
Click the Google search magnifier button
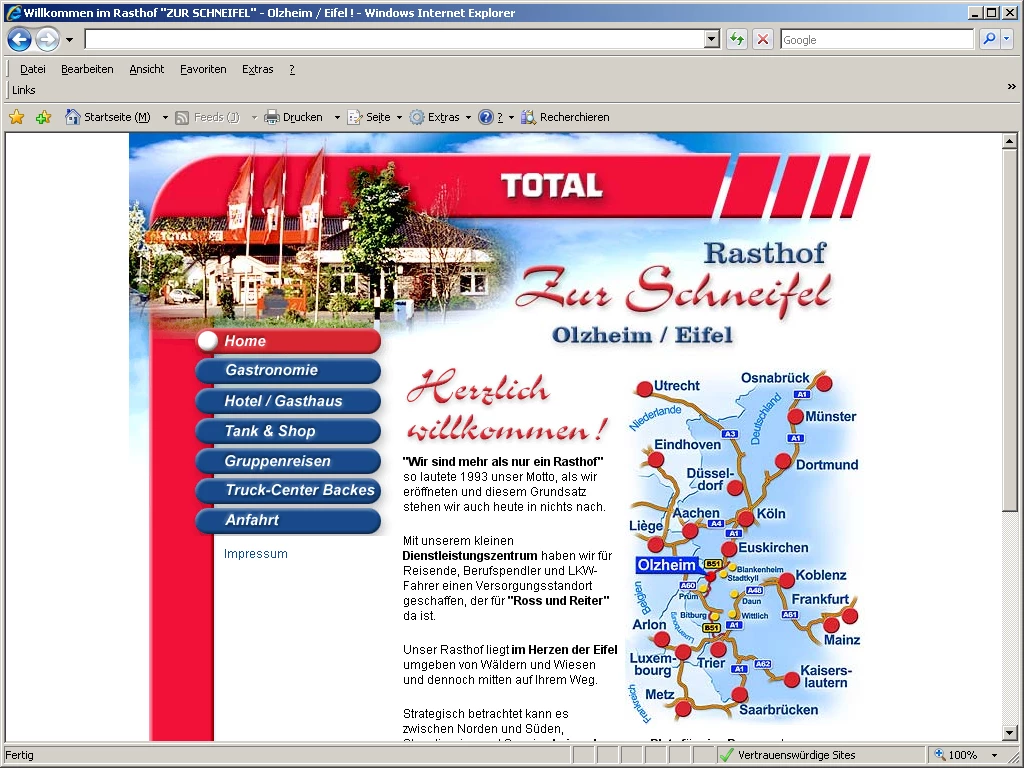[x=989, y=39]
